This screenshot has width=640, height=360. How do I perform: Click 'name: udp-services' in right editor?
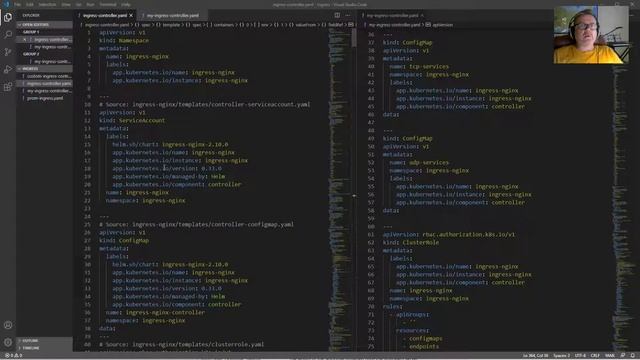tap(419, 162)
